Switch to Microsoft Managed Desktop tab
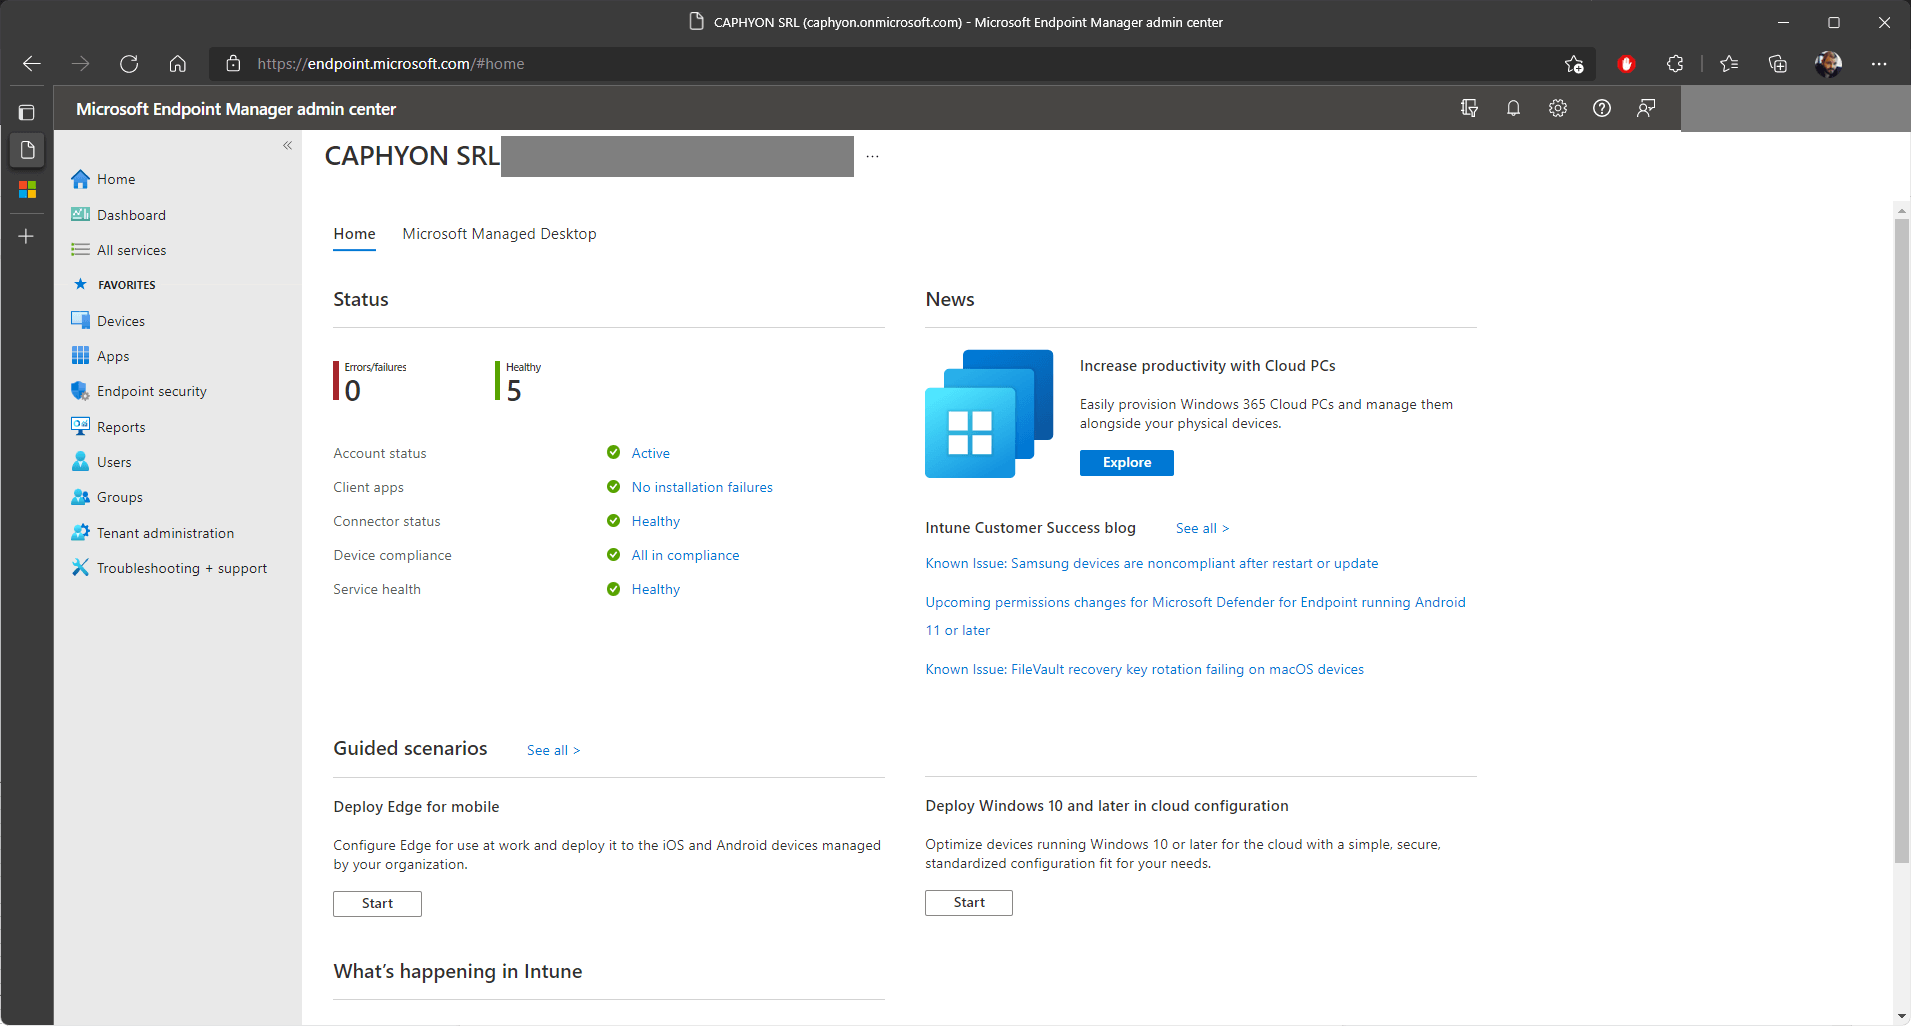 point(499,234)
